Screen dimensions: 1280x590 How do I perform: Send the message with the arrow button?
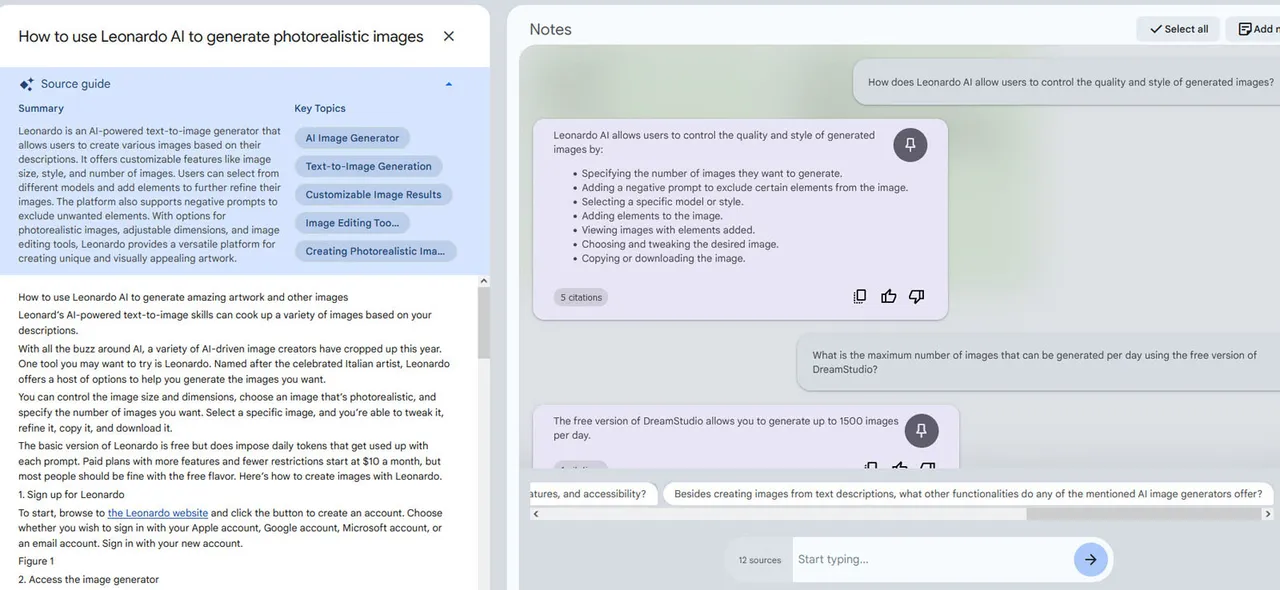[x=1091, y=560]
